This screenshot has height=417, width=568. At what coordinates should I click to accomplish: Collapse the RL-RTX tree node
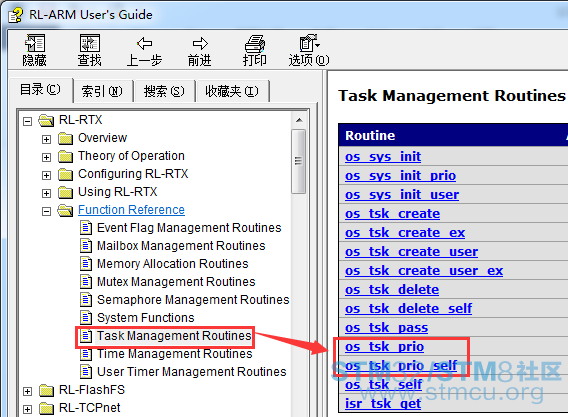(x=28, y=121)
